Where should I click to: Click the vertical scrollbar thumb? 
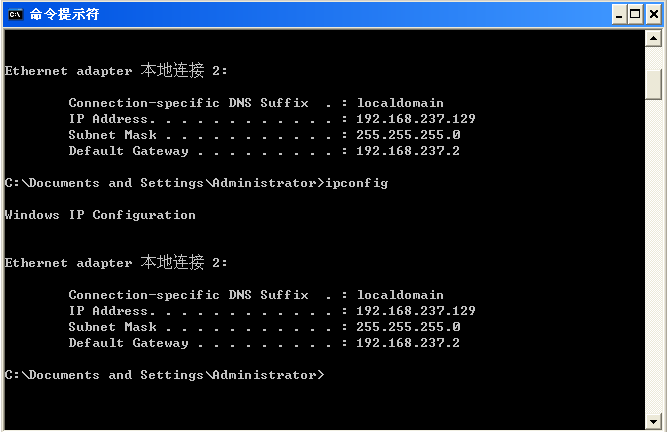(654, 84)
